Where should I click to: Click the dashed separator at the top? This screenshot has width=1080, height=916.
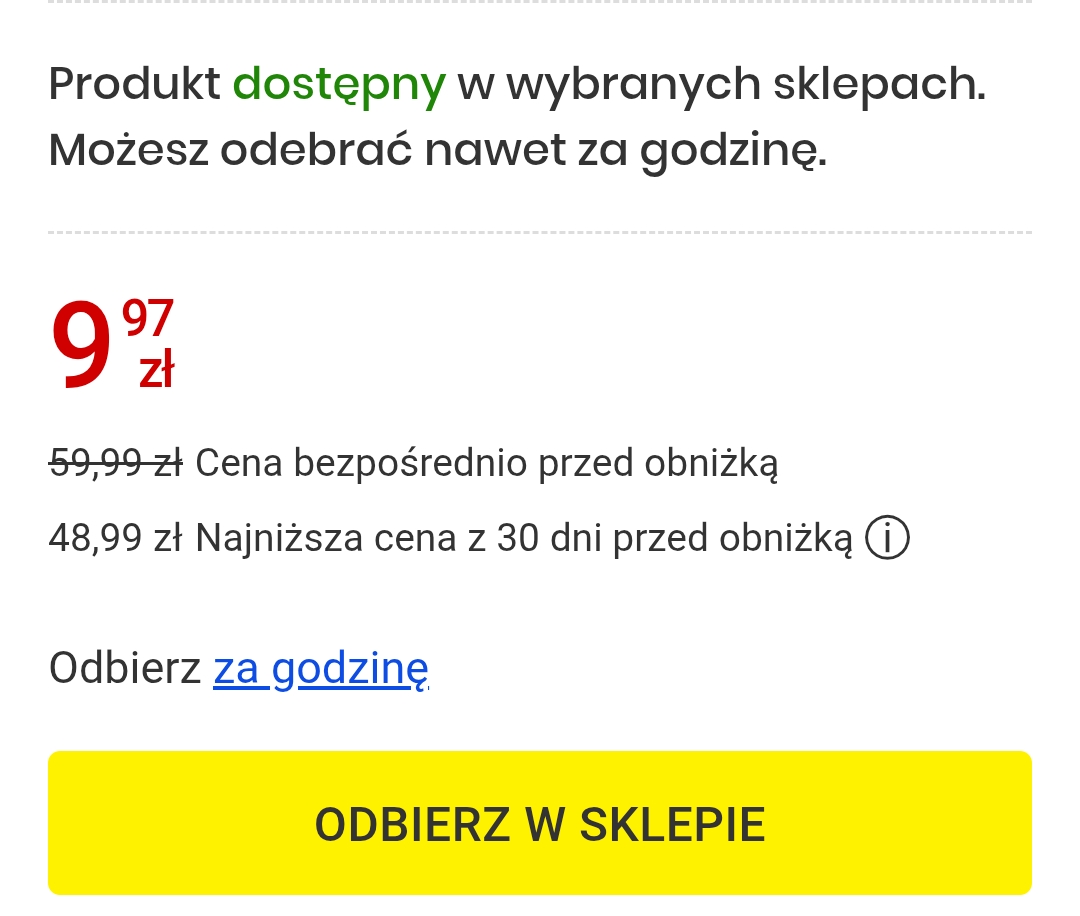point(540,2)
